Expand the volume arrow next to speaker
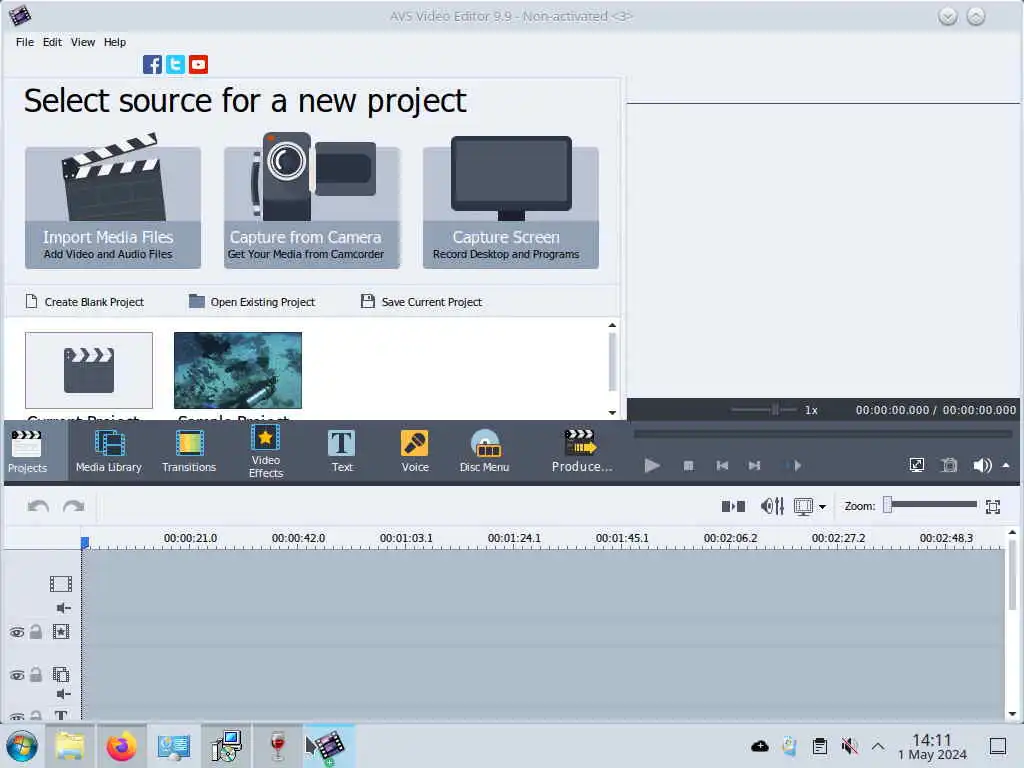 1006,465
